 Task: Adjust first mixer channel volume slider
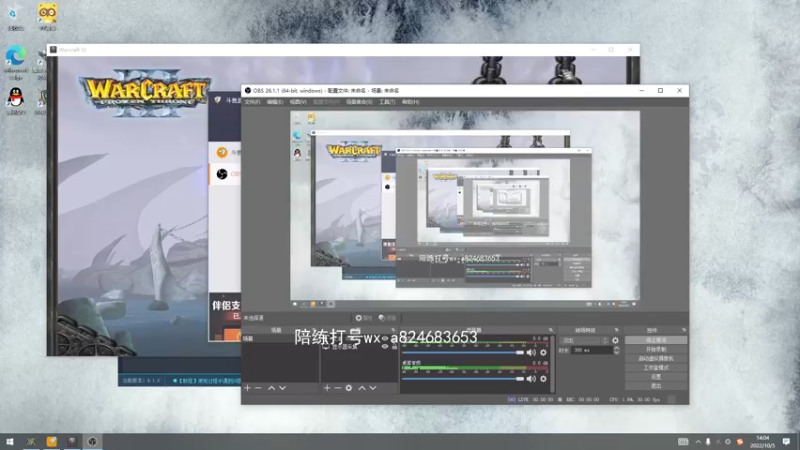point(463,353)
